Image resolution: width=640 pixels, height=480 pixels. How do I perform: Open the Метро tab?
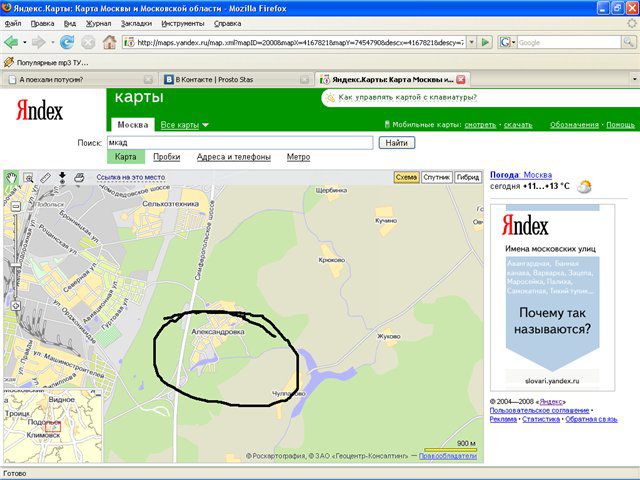(x=298, y=157)
